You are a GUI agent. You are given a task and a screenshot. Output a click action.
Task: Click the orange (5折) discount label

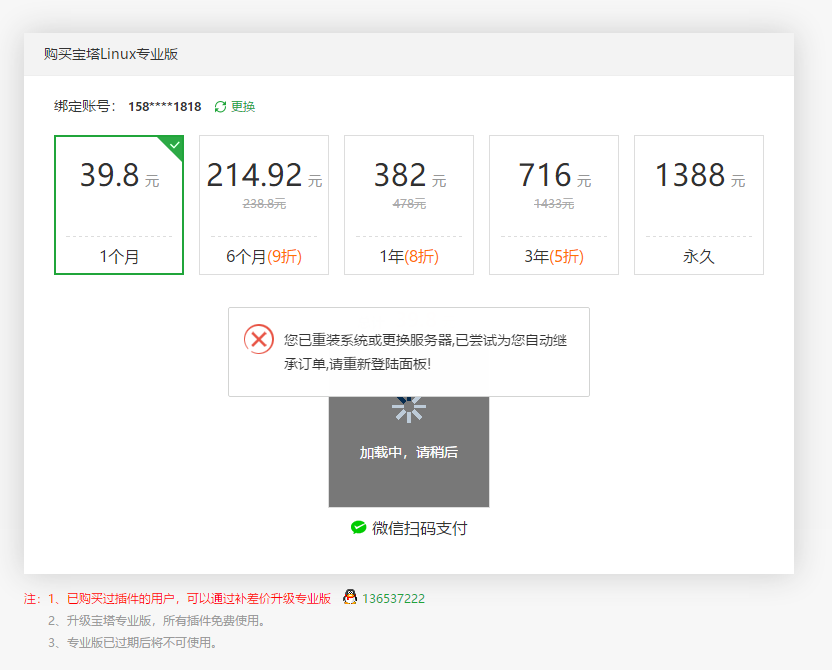566,257
